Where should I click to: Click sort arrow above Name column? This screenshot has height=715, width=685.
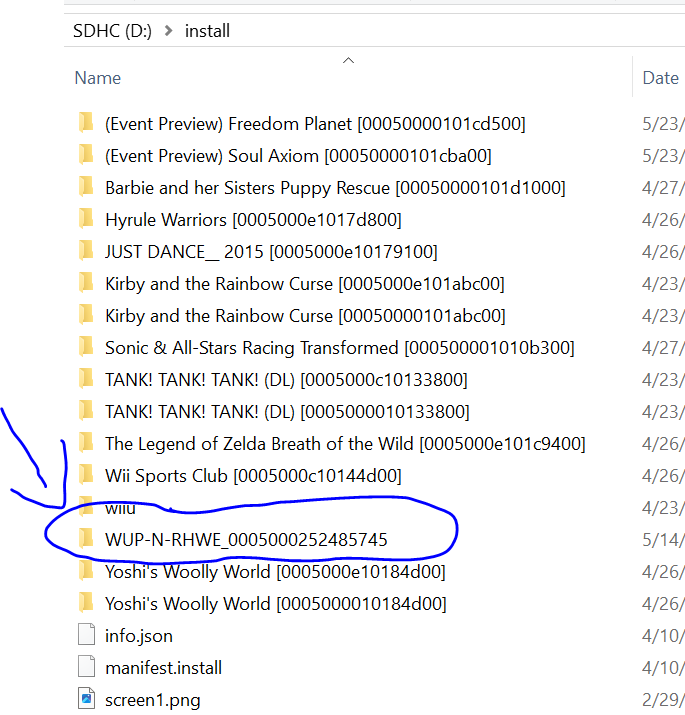coord(348,61)
